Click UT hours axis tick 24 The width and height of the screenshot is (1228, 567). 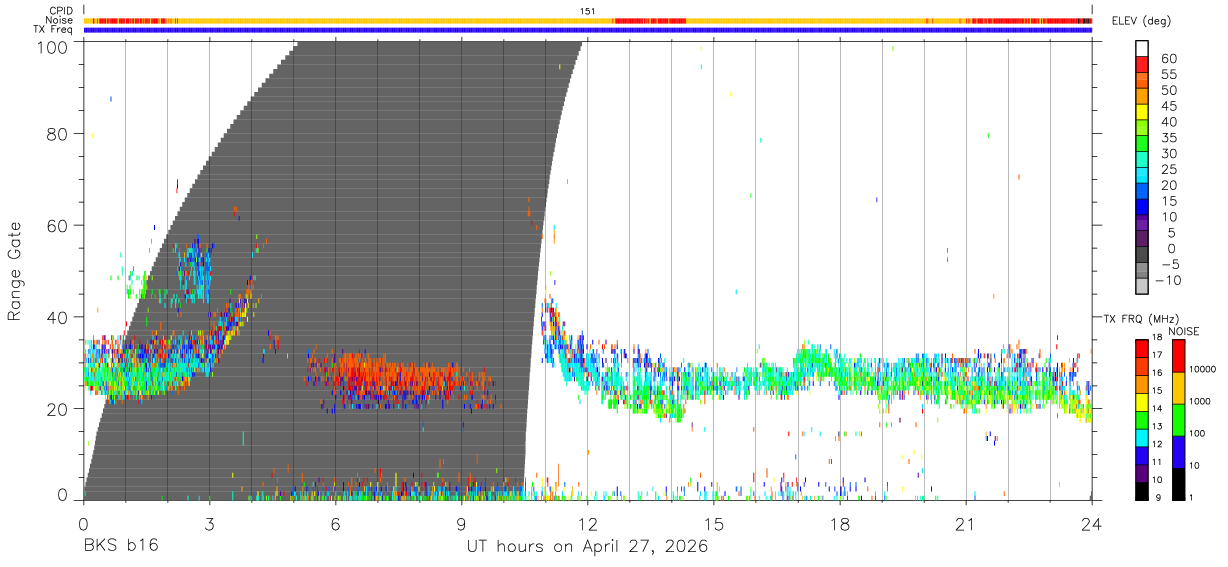click(x=1092, y=523)
